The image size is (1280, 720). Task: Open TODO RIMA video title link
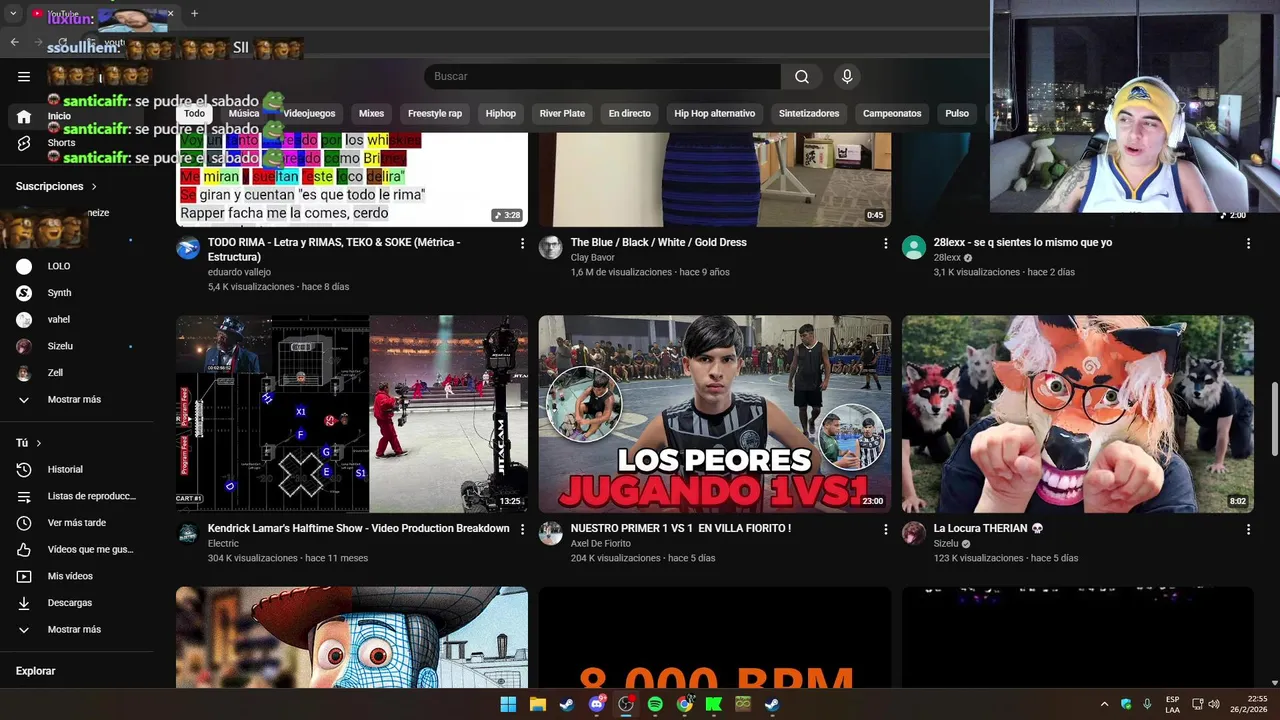click(334, 249)
